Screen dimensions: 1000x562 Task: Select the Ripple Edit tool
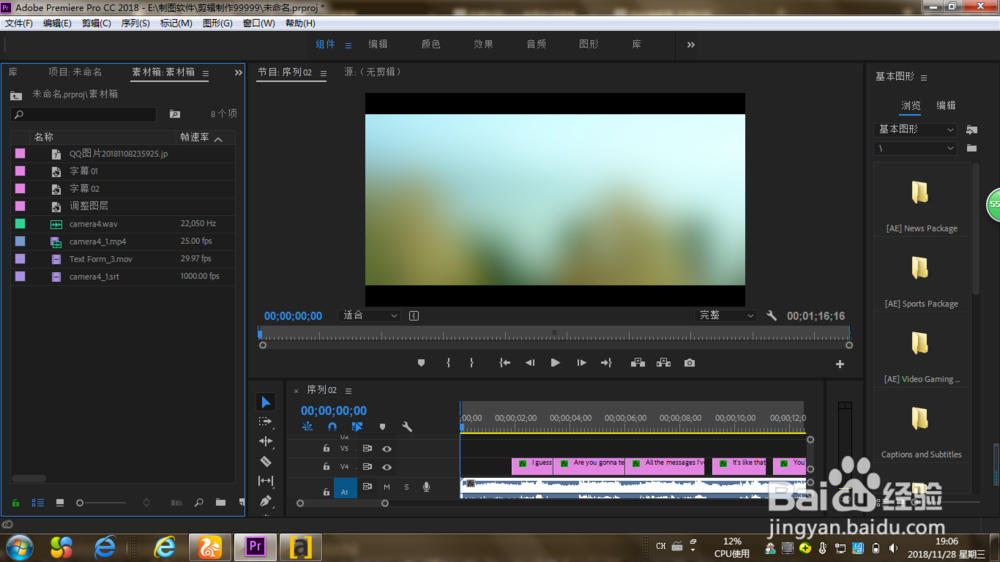pyautogui.click(x=266, y=441)
